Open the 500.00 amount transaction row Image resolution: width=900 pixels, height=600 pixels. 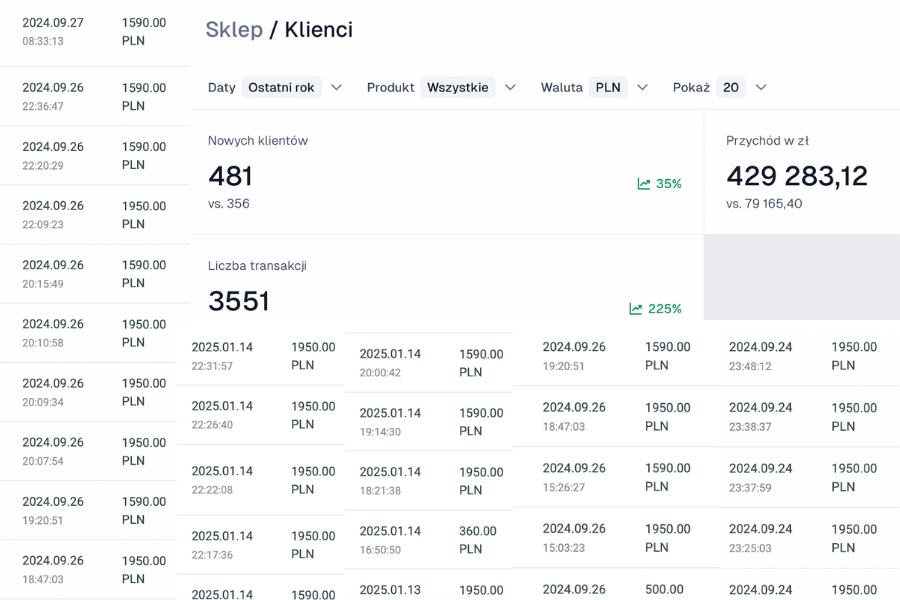click(x=615, y=588)
